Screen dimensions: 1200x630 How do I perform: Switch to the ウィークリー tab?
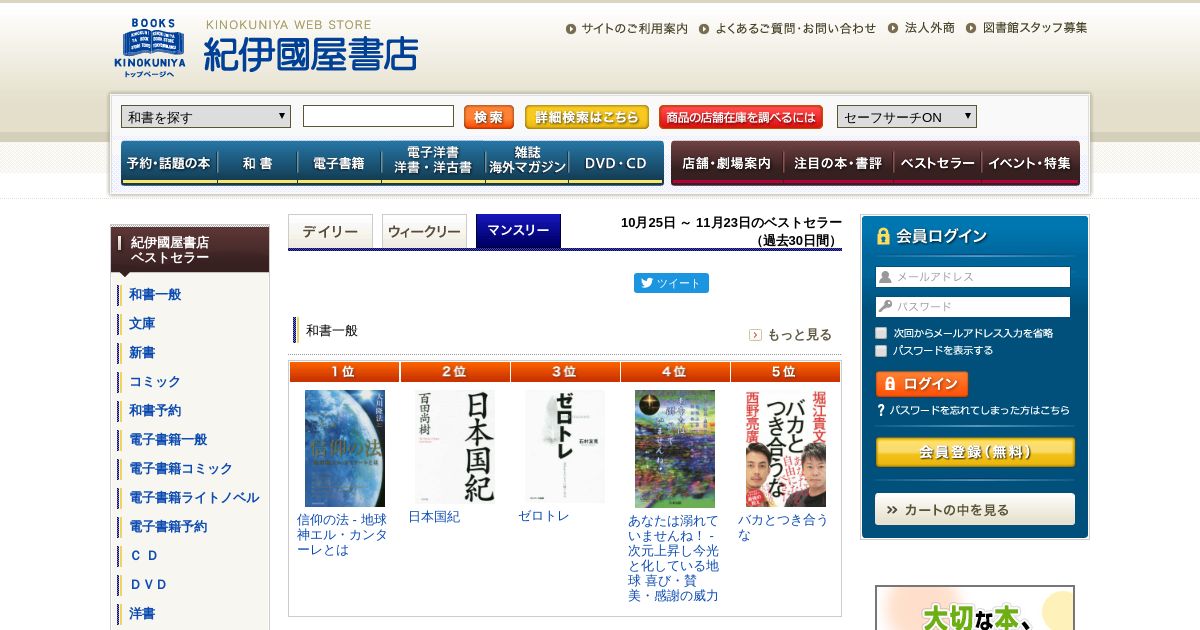pos(424,231)
